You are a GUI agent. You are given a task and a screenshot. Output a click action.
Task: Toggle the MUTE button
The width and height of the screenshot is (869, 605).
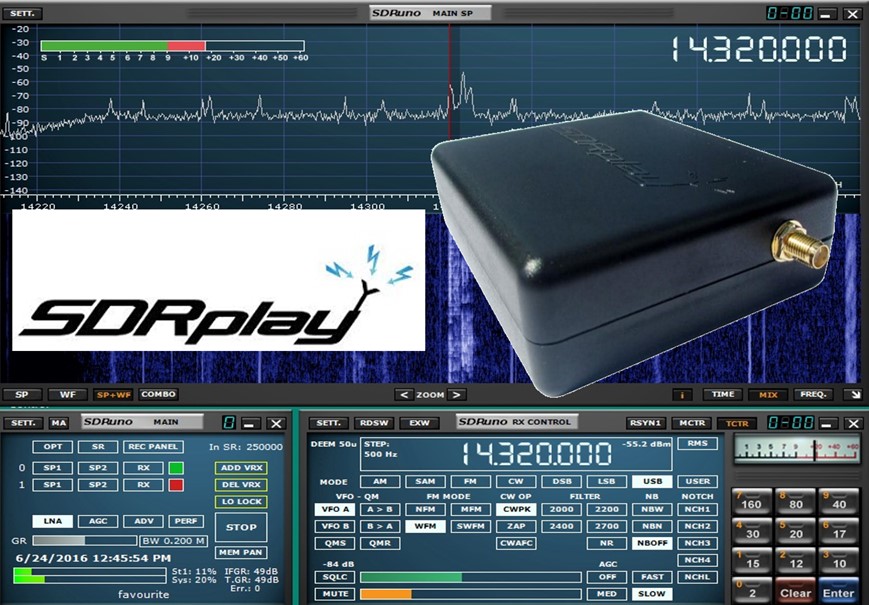(x=334, y=594)
